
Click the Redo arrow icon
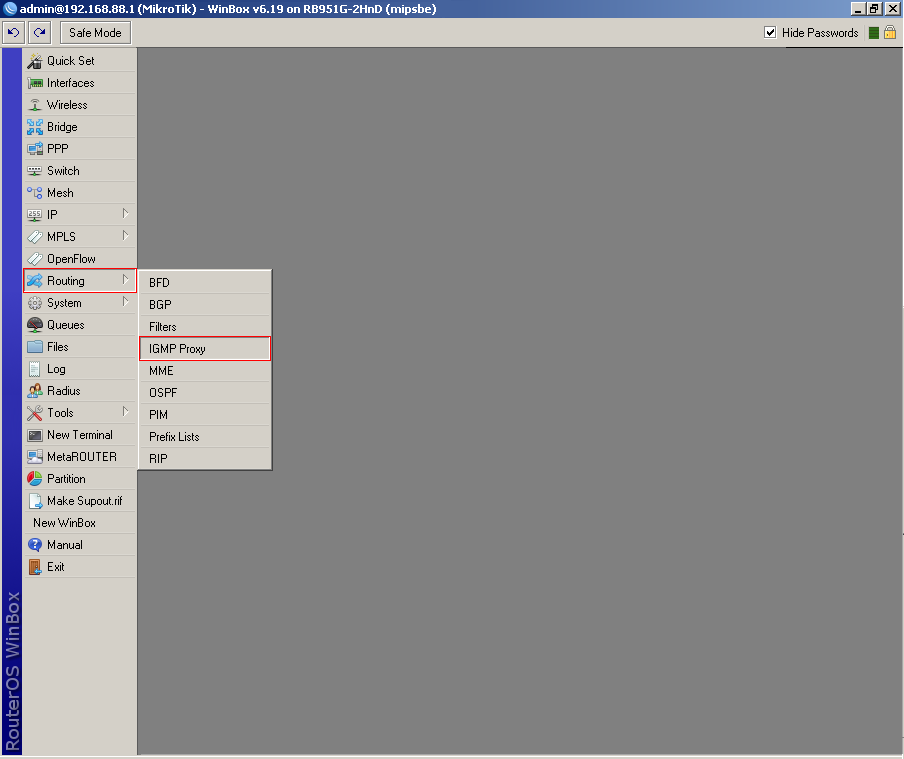39,33
